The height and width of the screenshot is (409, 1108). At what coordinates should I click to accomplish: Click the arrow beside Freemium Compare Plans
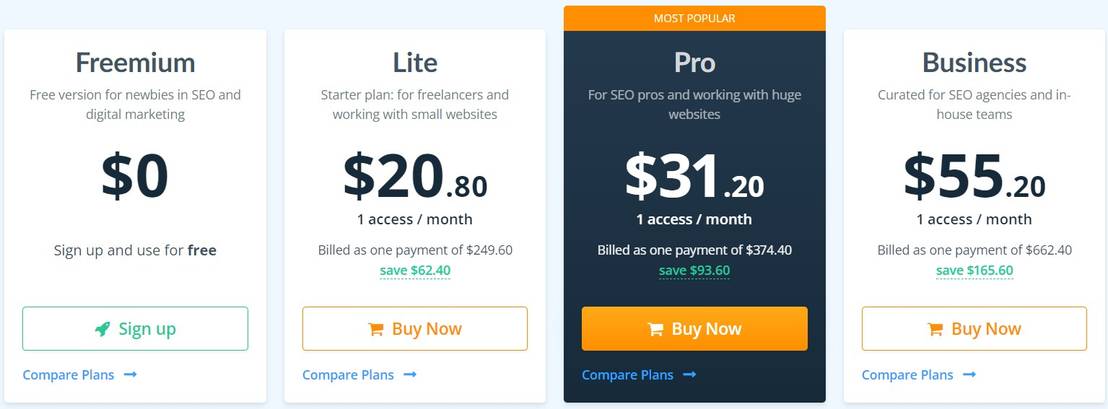pos(130,375)
